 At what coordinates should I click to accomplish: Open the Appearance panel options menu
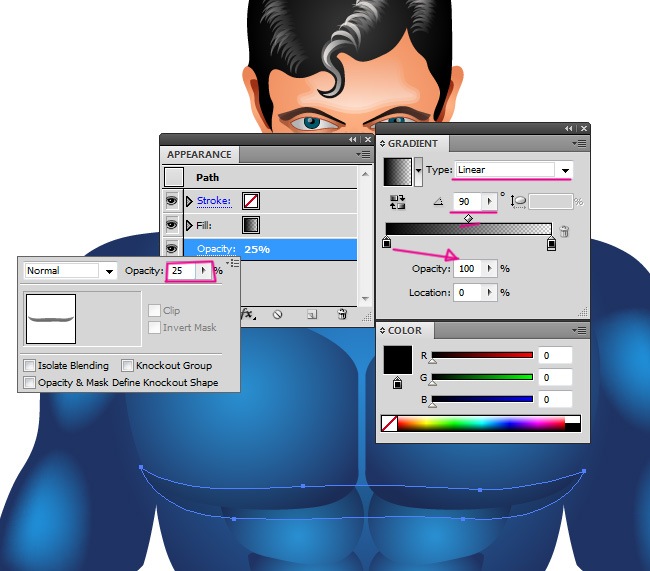tap(363, 155)
